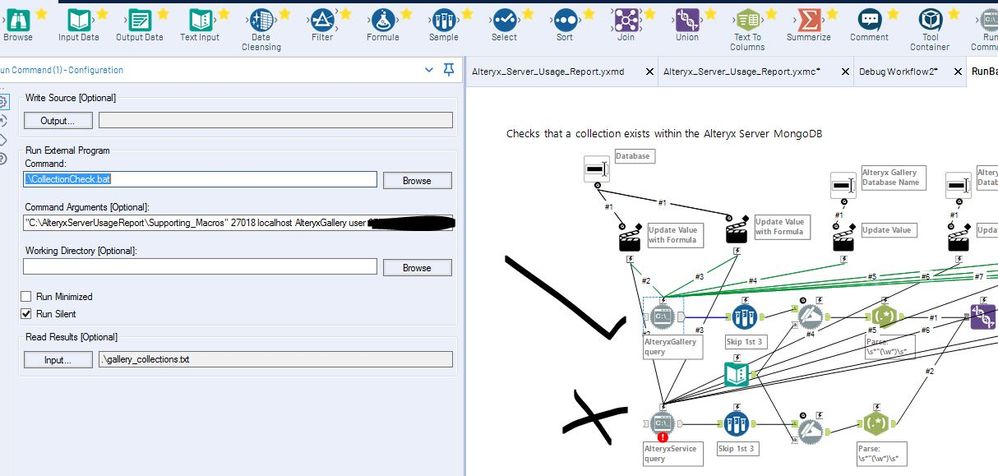Select the teal Text Input tool on canvas

pyautogui.click(x=737, y=374)
